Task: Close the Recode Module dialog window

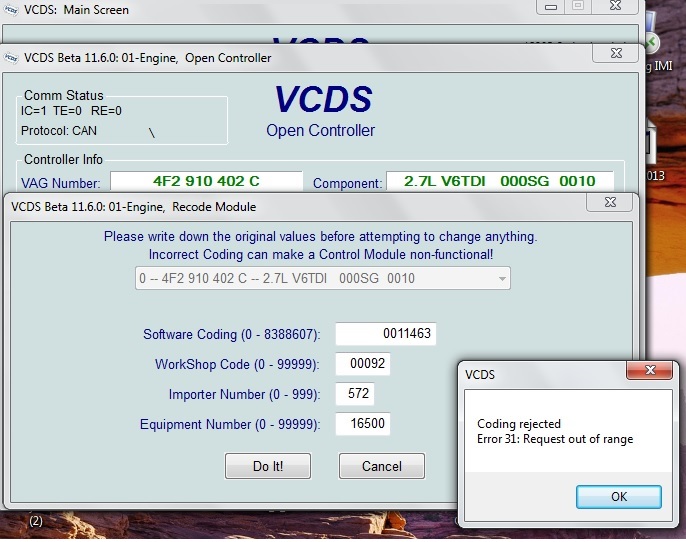Action: coord(609,204)
